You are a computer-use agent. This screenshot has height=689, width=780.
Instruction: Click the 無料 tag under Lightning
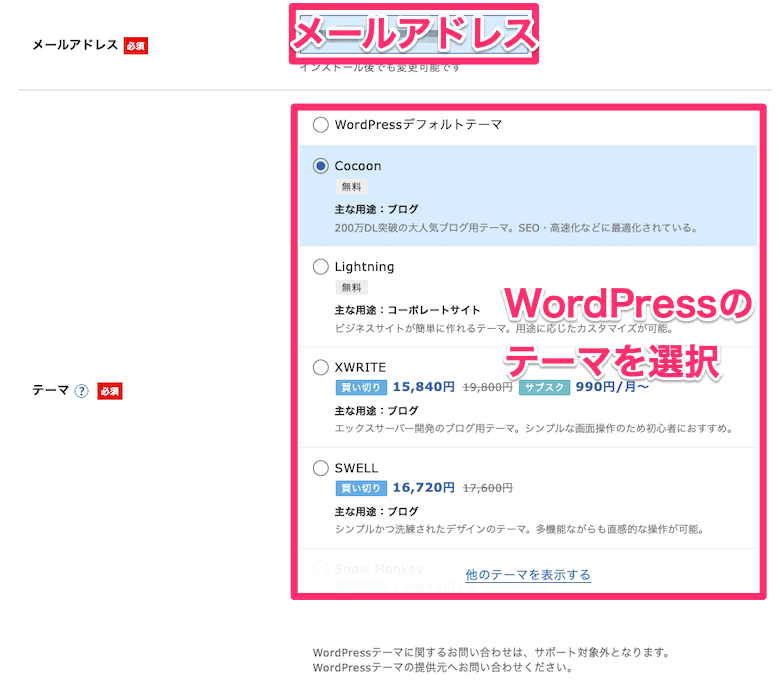[352, 287]
